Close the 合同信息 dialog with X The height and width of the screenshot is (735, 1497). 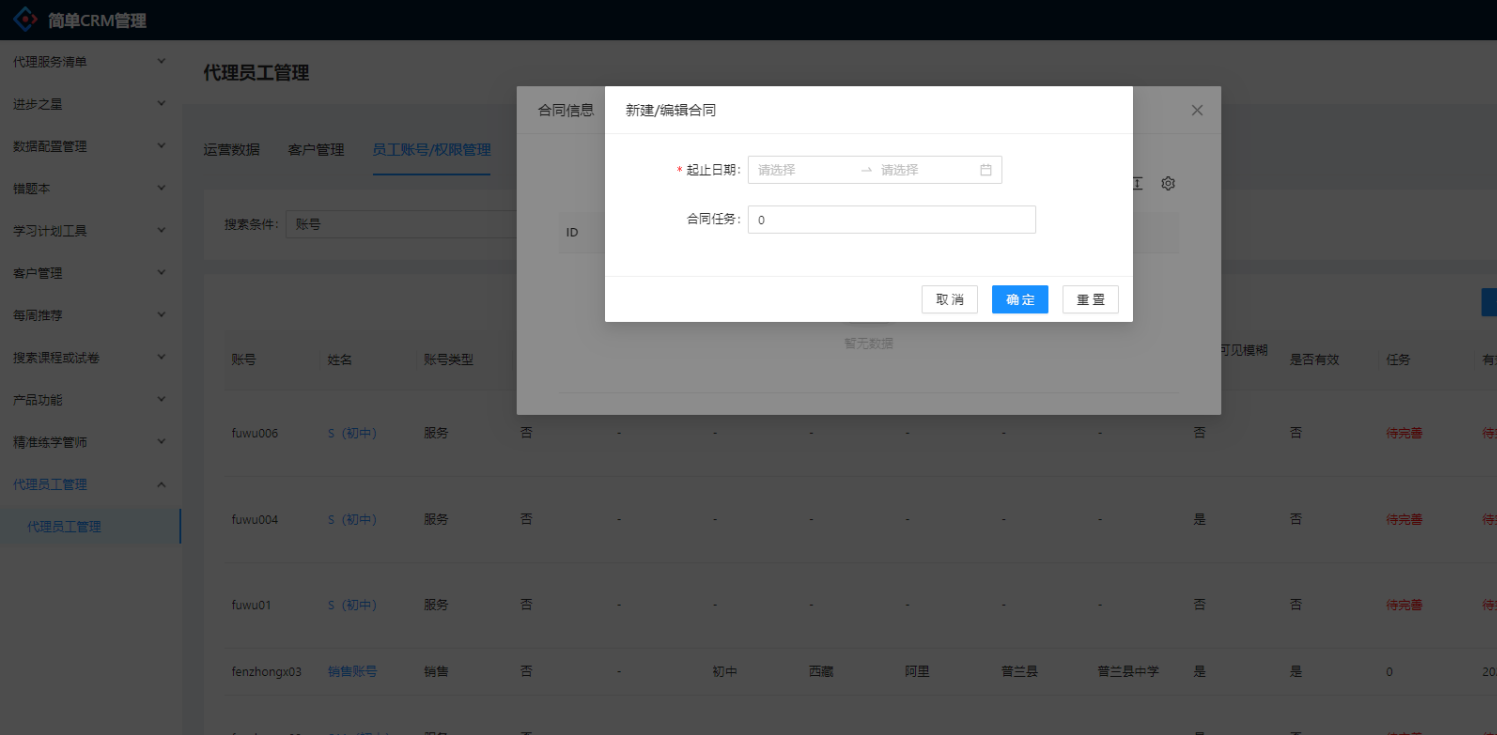click(x=1197, y=110)
